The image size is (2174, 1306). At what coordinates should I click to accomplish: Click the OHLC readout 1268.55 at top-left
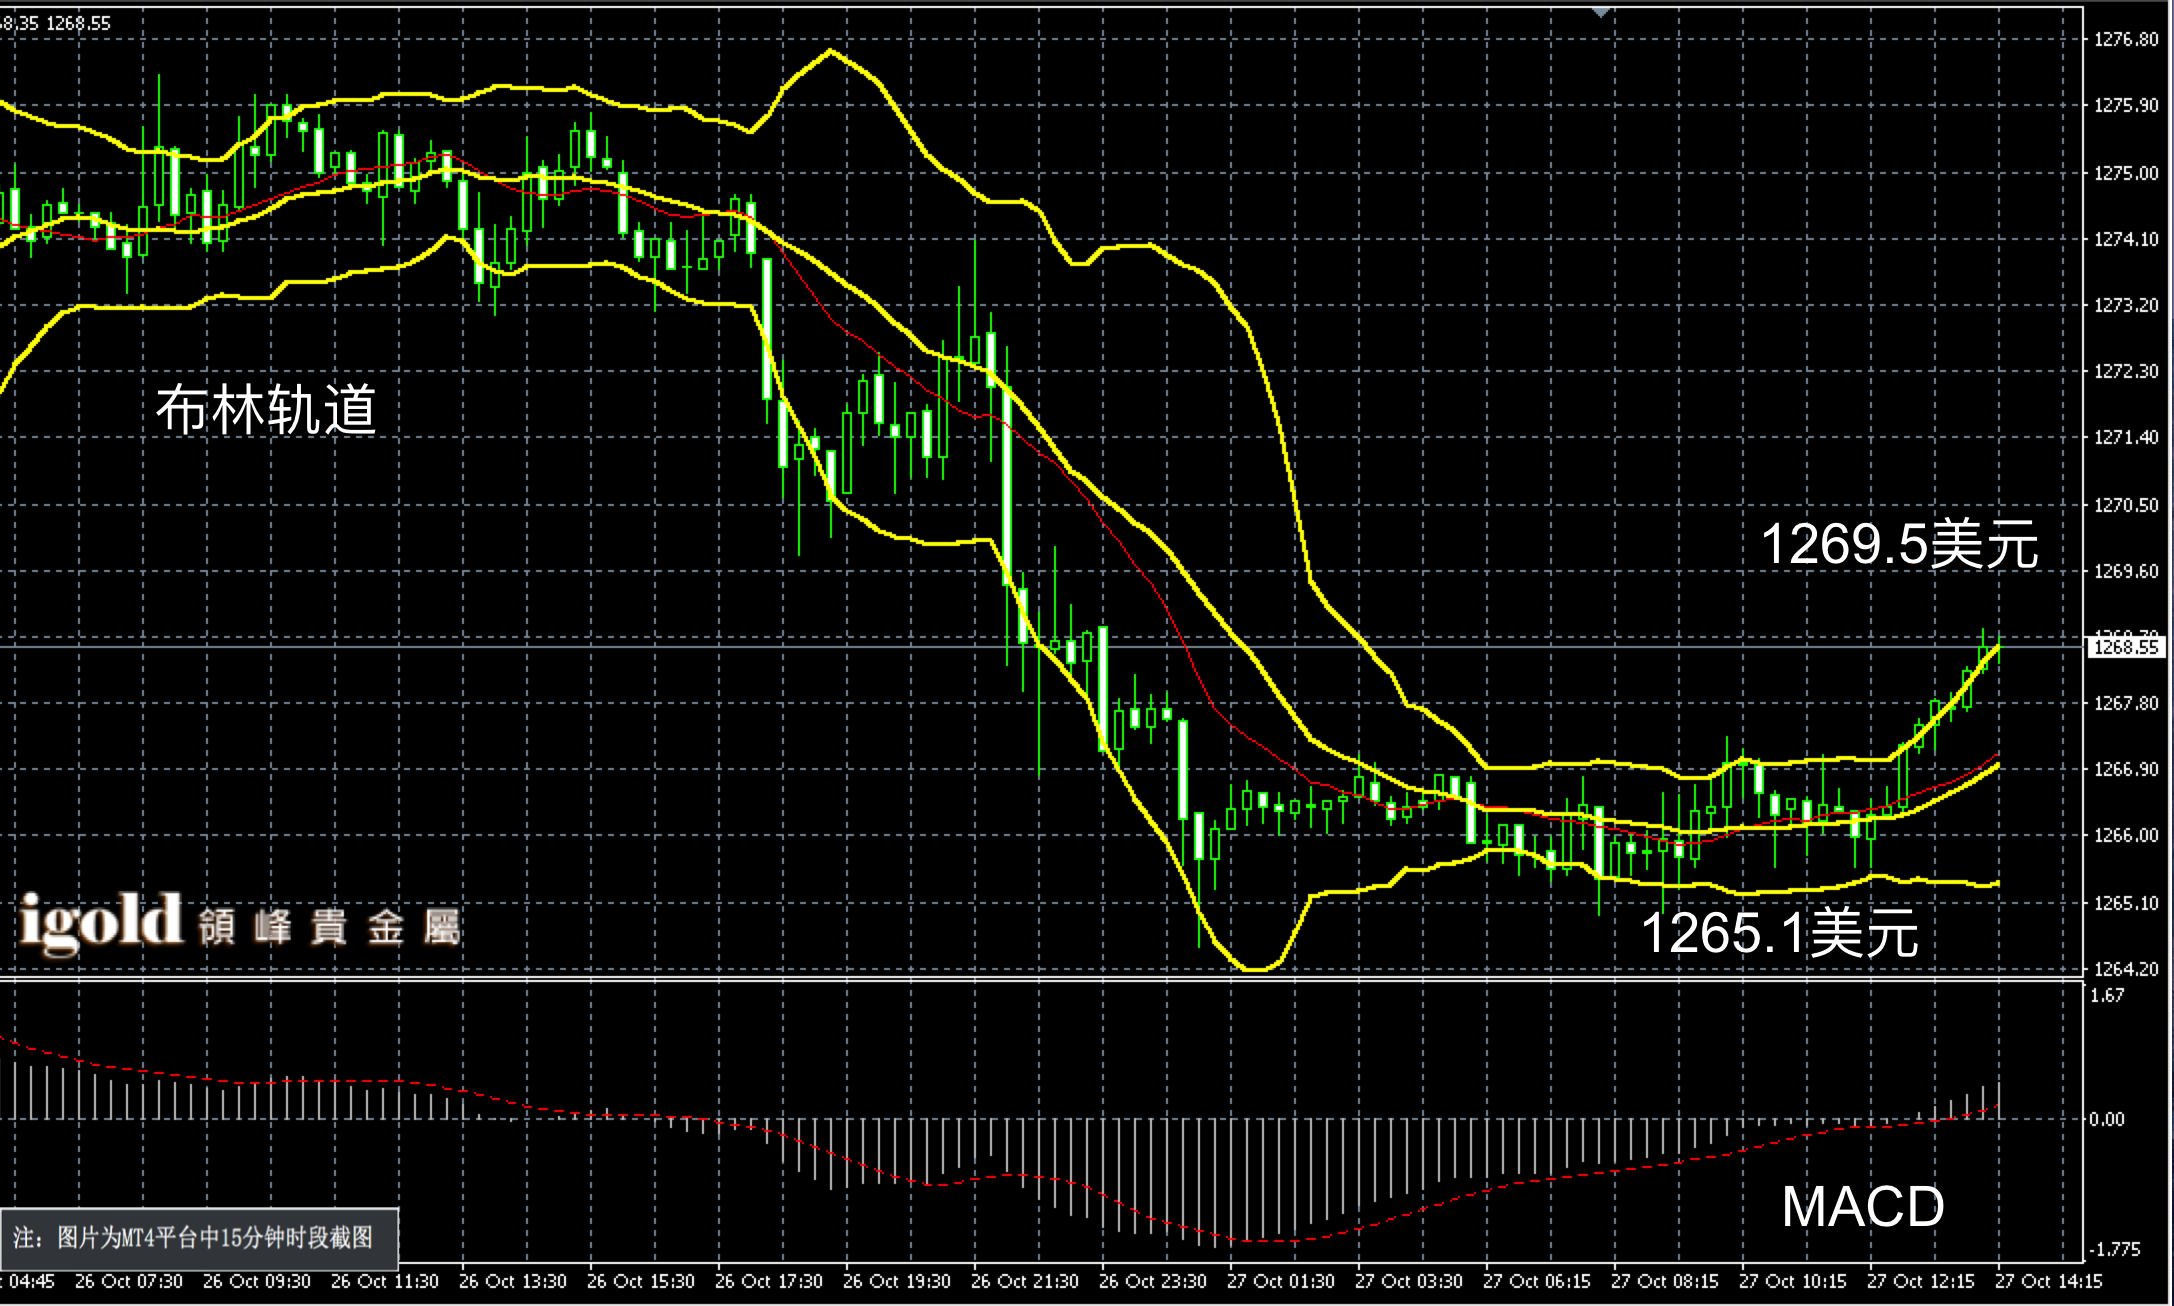78,23
